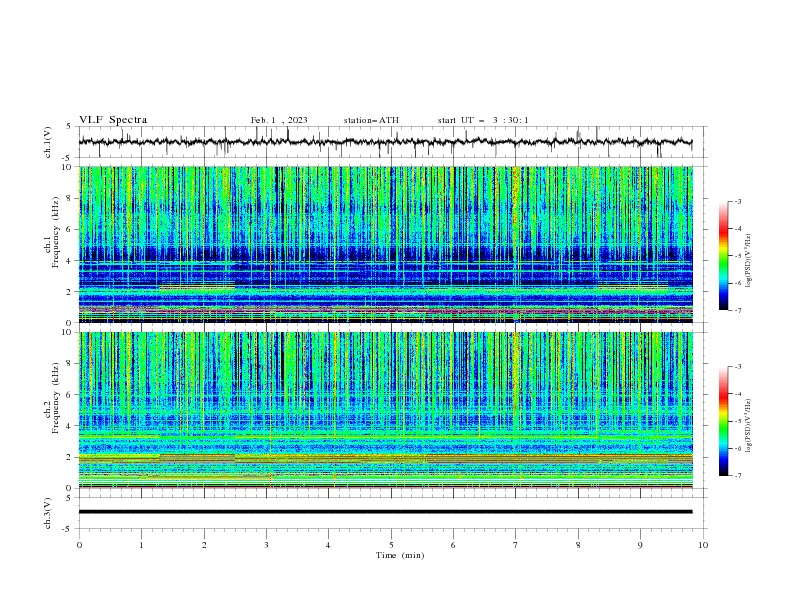
Task: Click the '-3' value on ch.1 color bar
Action: coord(737,201)
